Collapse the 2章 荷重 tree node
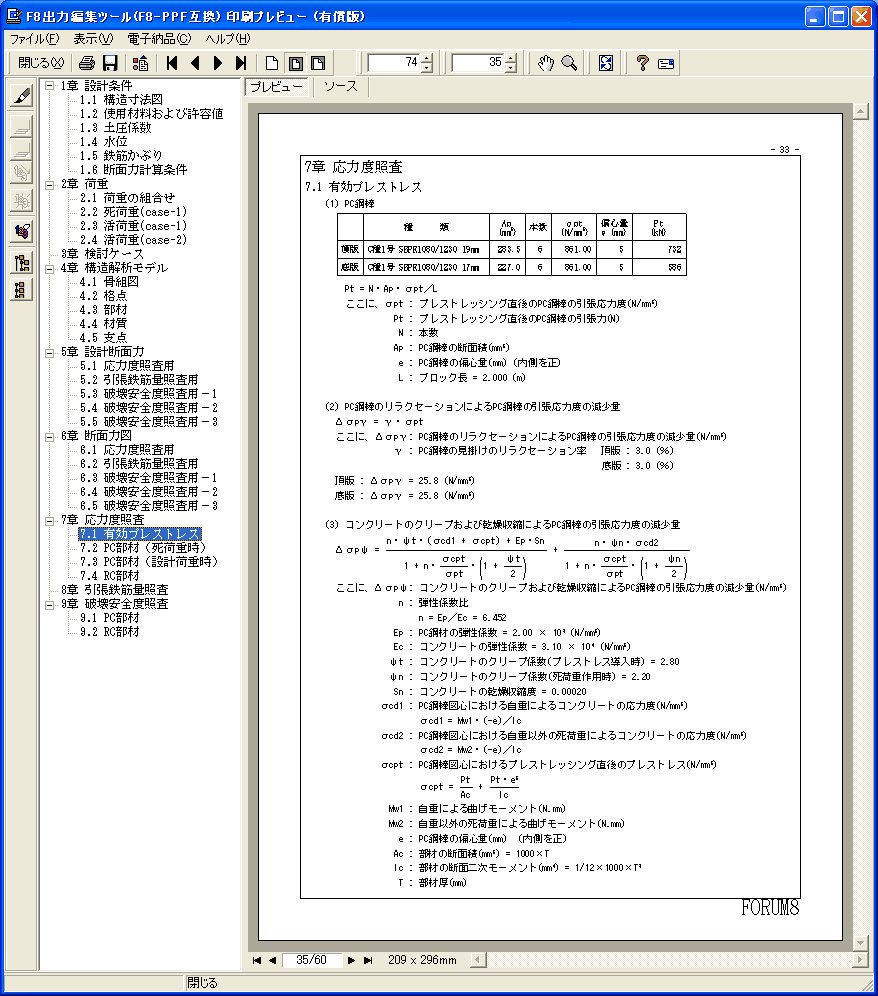The image size is (878, 996). (50, 185)
